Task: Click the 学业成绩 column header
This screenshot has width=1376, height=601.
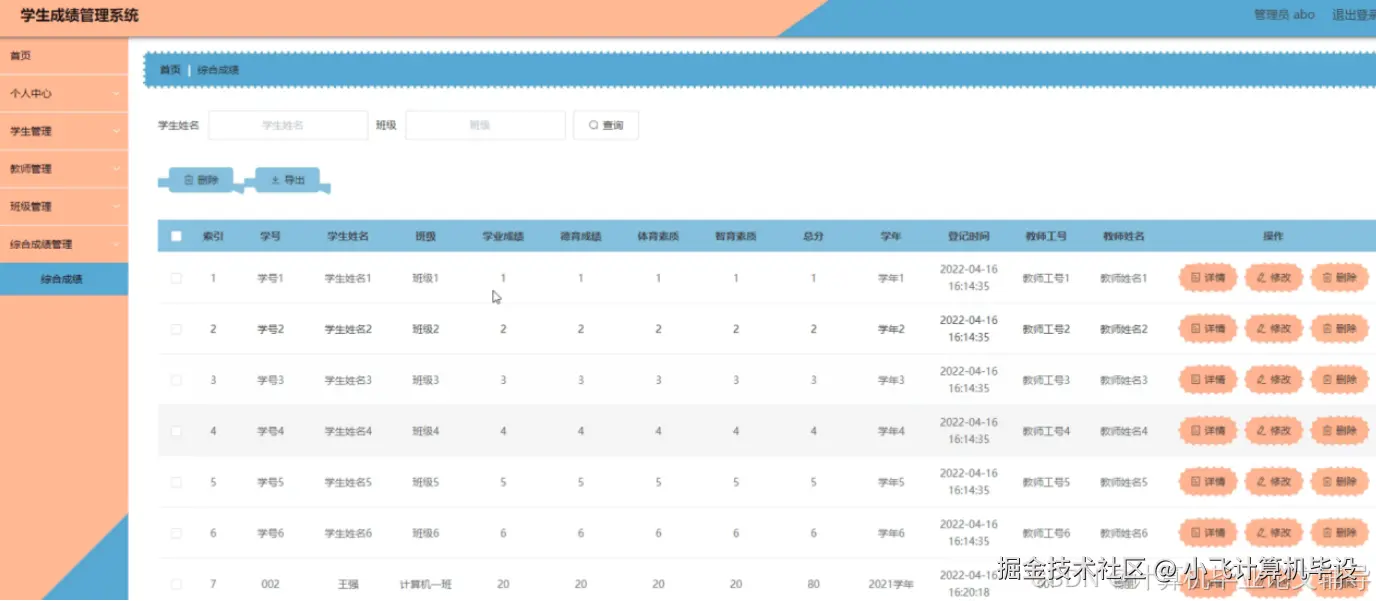Action: [503, 237]
